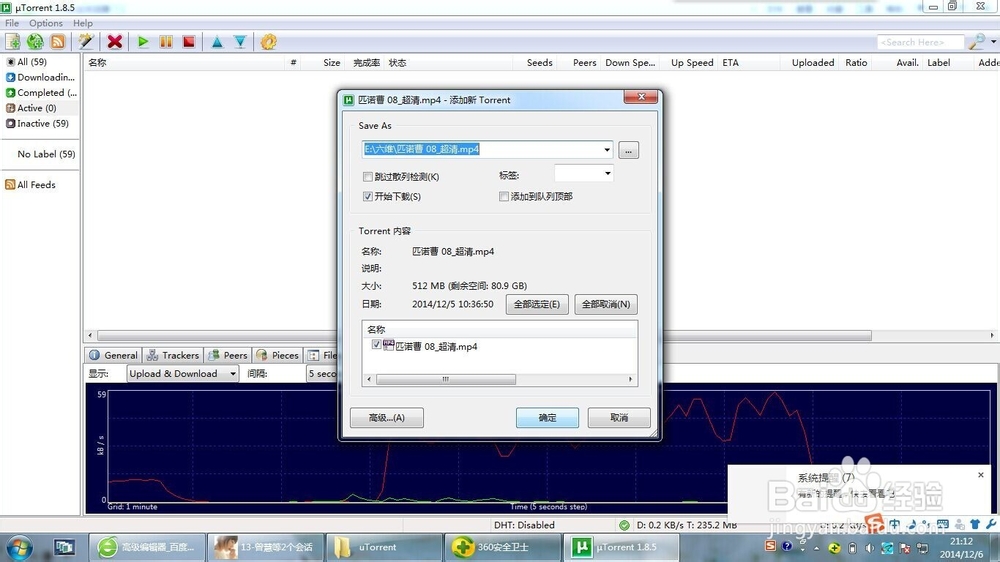Open the Upload & Download display dropdown
Screen dimensions: 1000x562
pos(182,374)
